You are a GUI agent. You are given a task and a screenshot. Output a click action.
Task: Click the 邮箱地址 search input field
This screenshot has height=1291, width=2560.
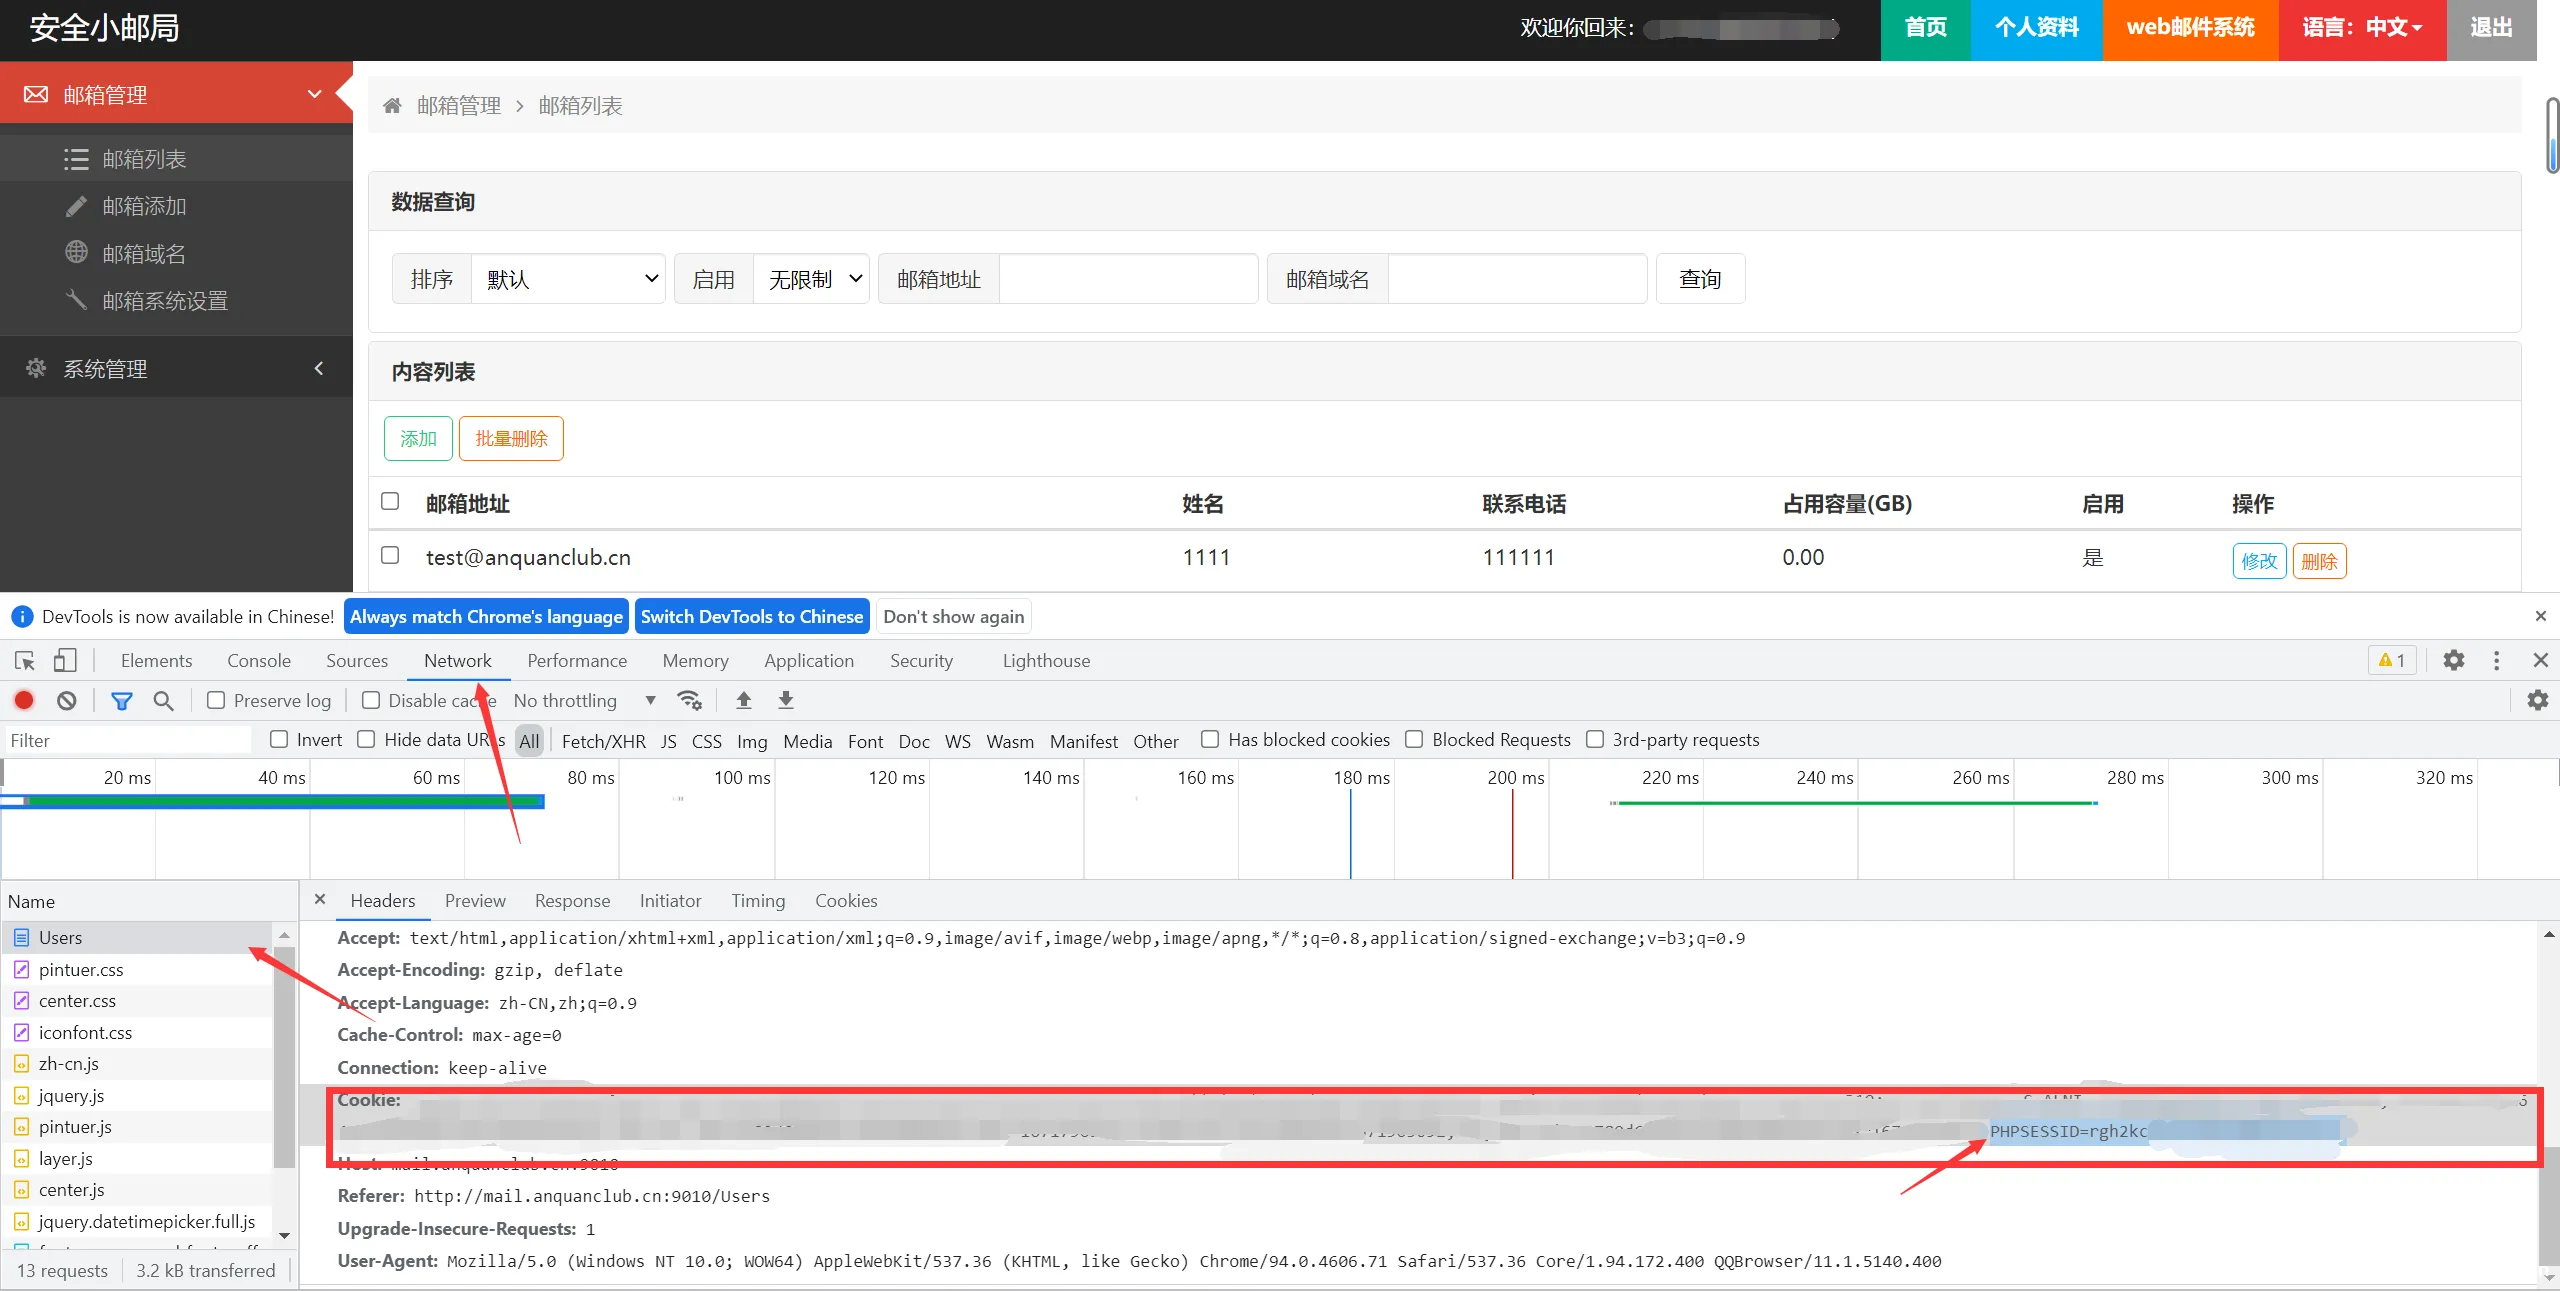click(x=1127, y=279)
